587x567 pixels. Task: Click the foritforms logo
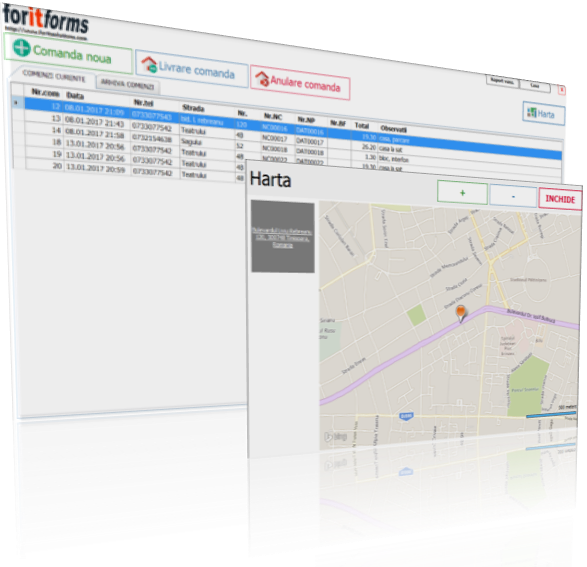pyautogui.click(x=46, y=21)
